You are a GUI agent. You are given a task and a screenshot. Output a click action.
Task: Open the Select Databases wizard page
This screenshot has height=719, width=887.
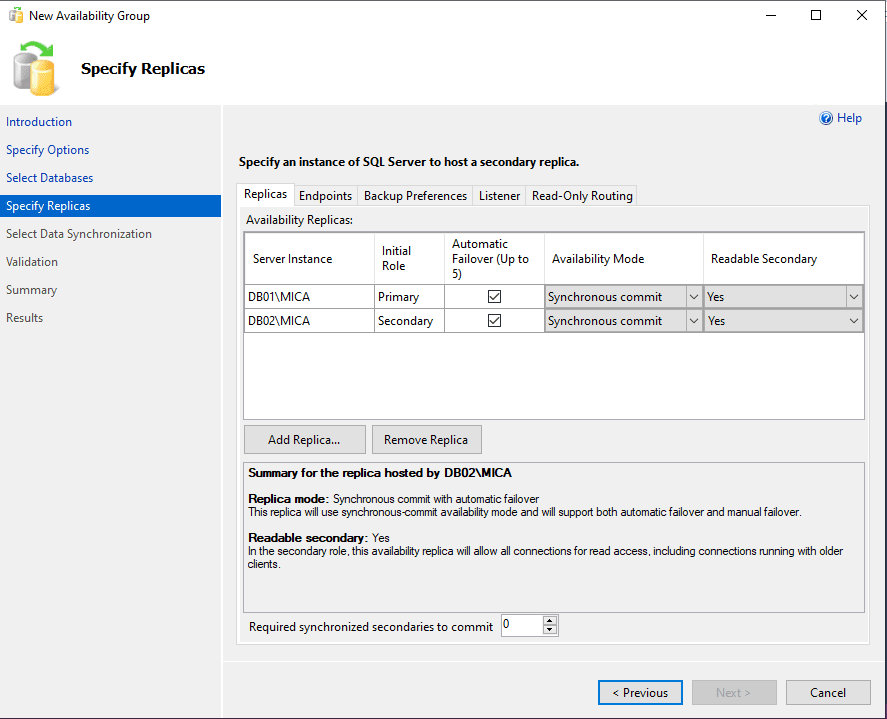49,178
